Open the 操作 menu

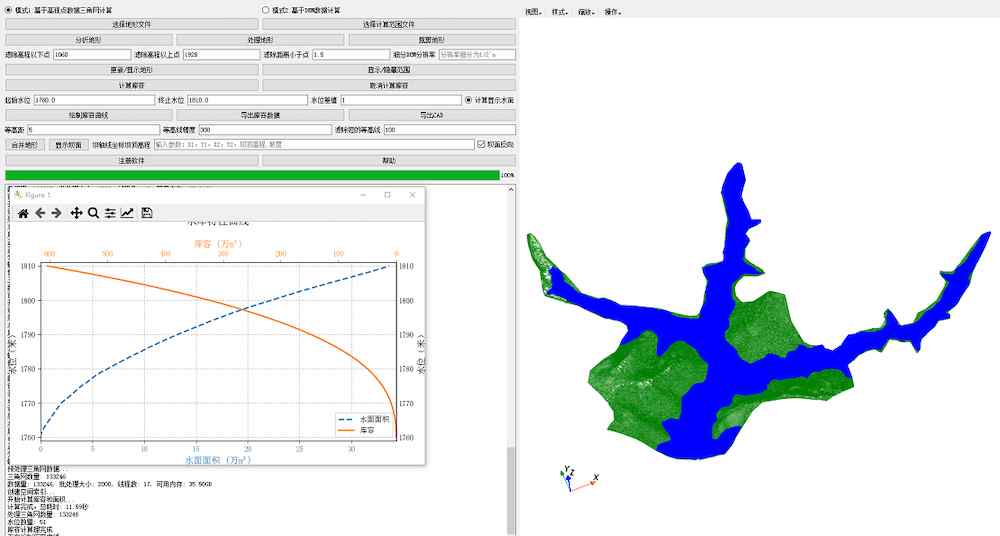611,12
